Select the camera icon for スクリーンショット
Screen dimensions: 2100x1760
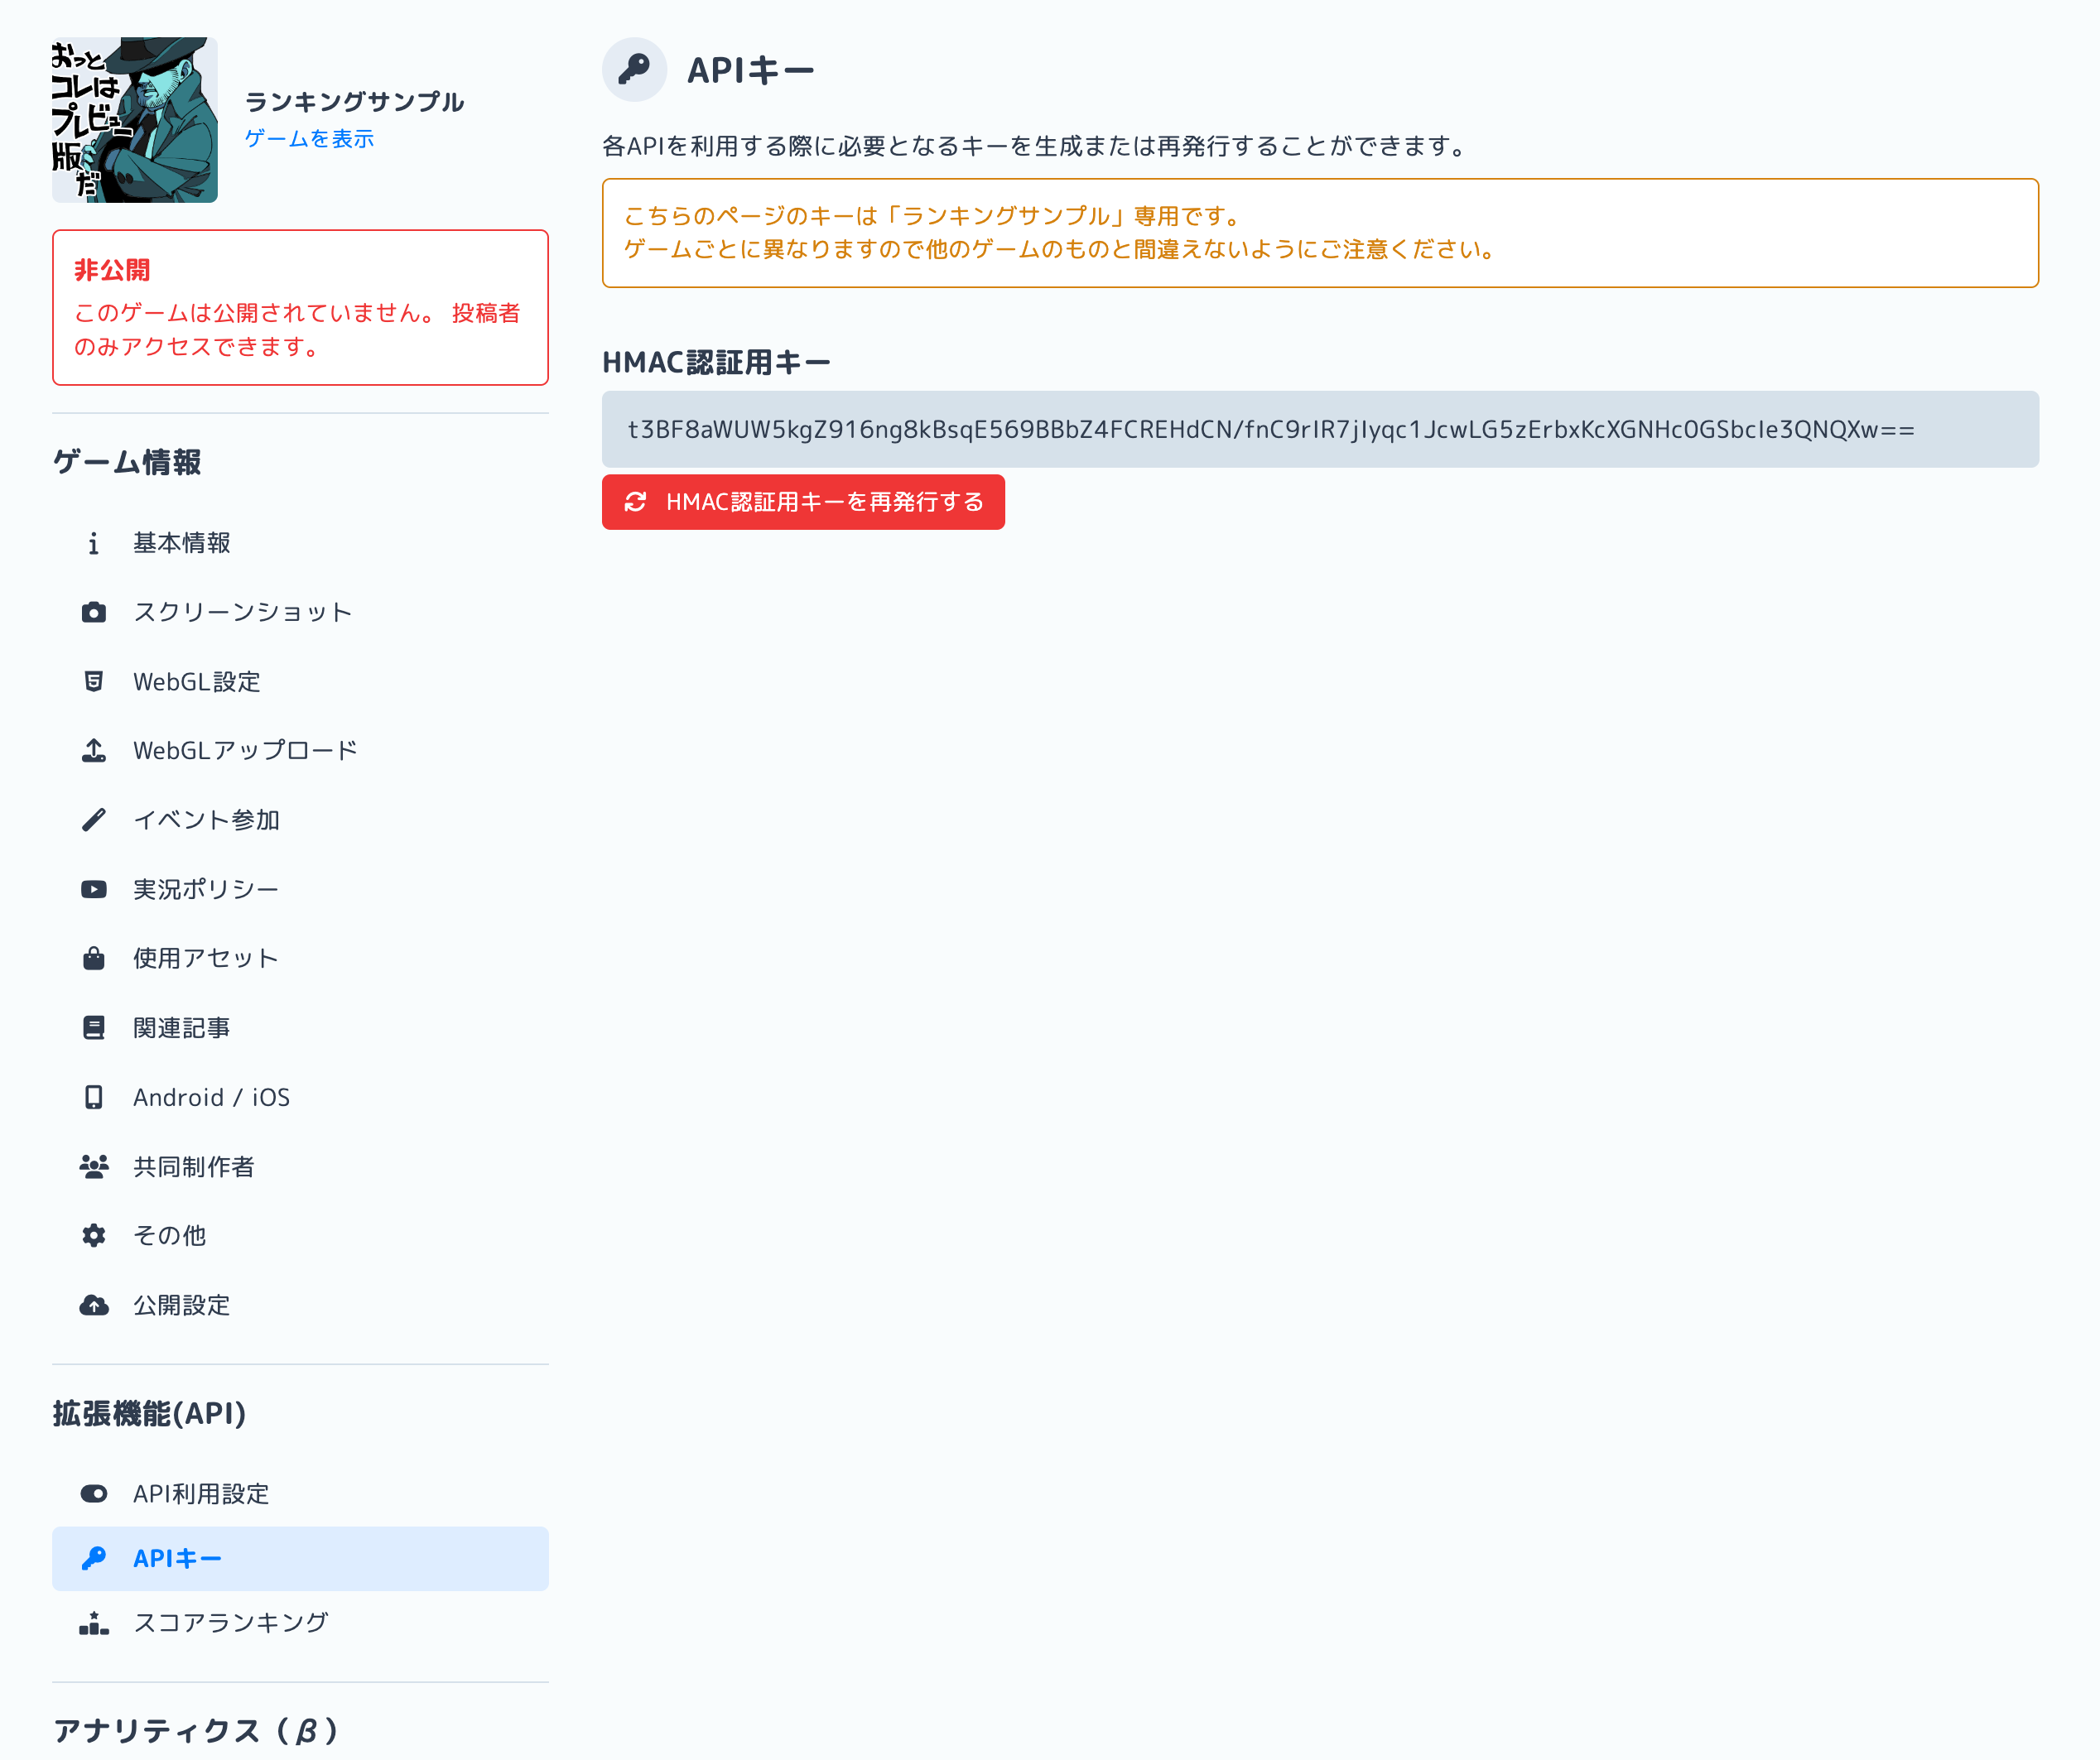94,612
